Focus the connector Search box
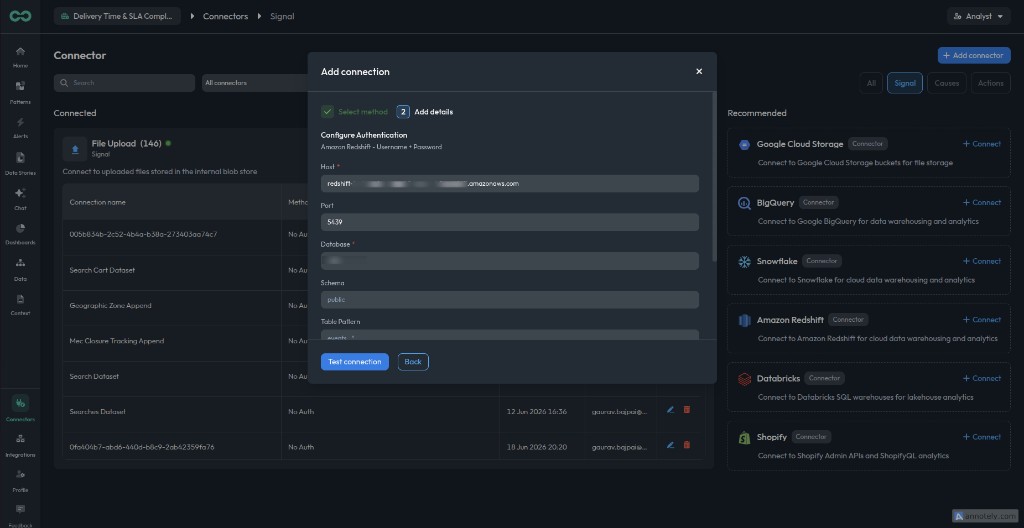 (x=124, y=83)
